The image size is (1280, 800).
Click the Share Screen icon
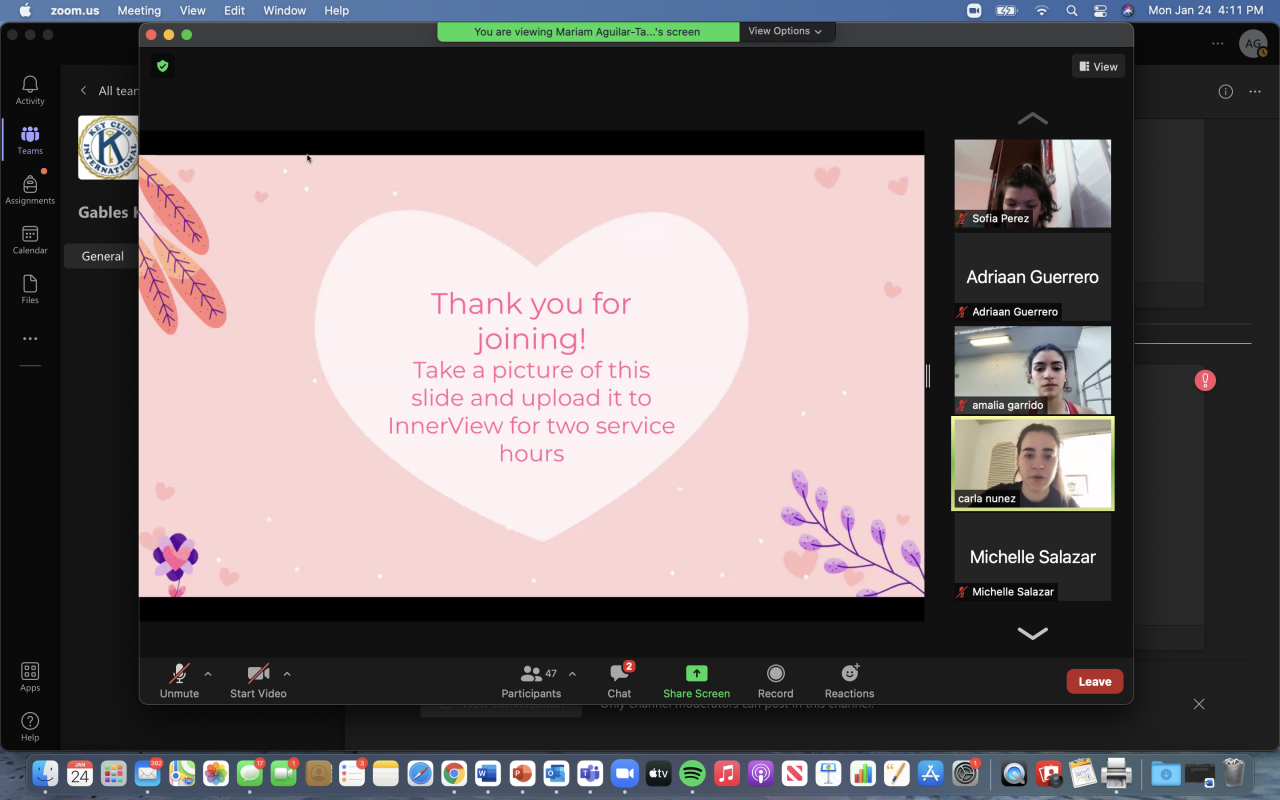pos(696,674)
